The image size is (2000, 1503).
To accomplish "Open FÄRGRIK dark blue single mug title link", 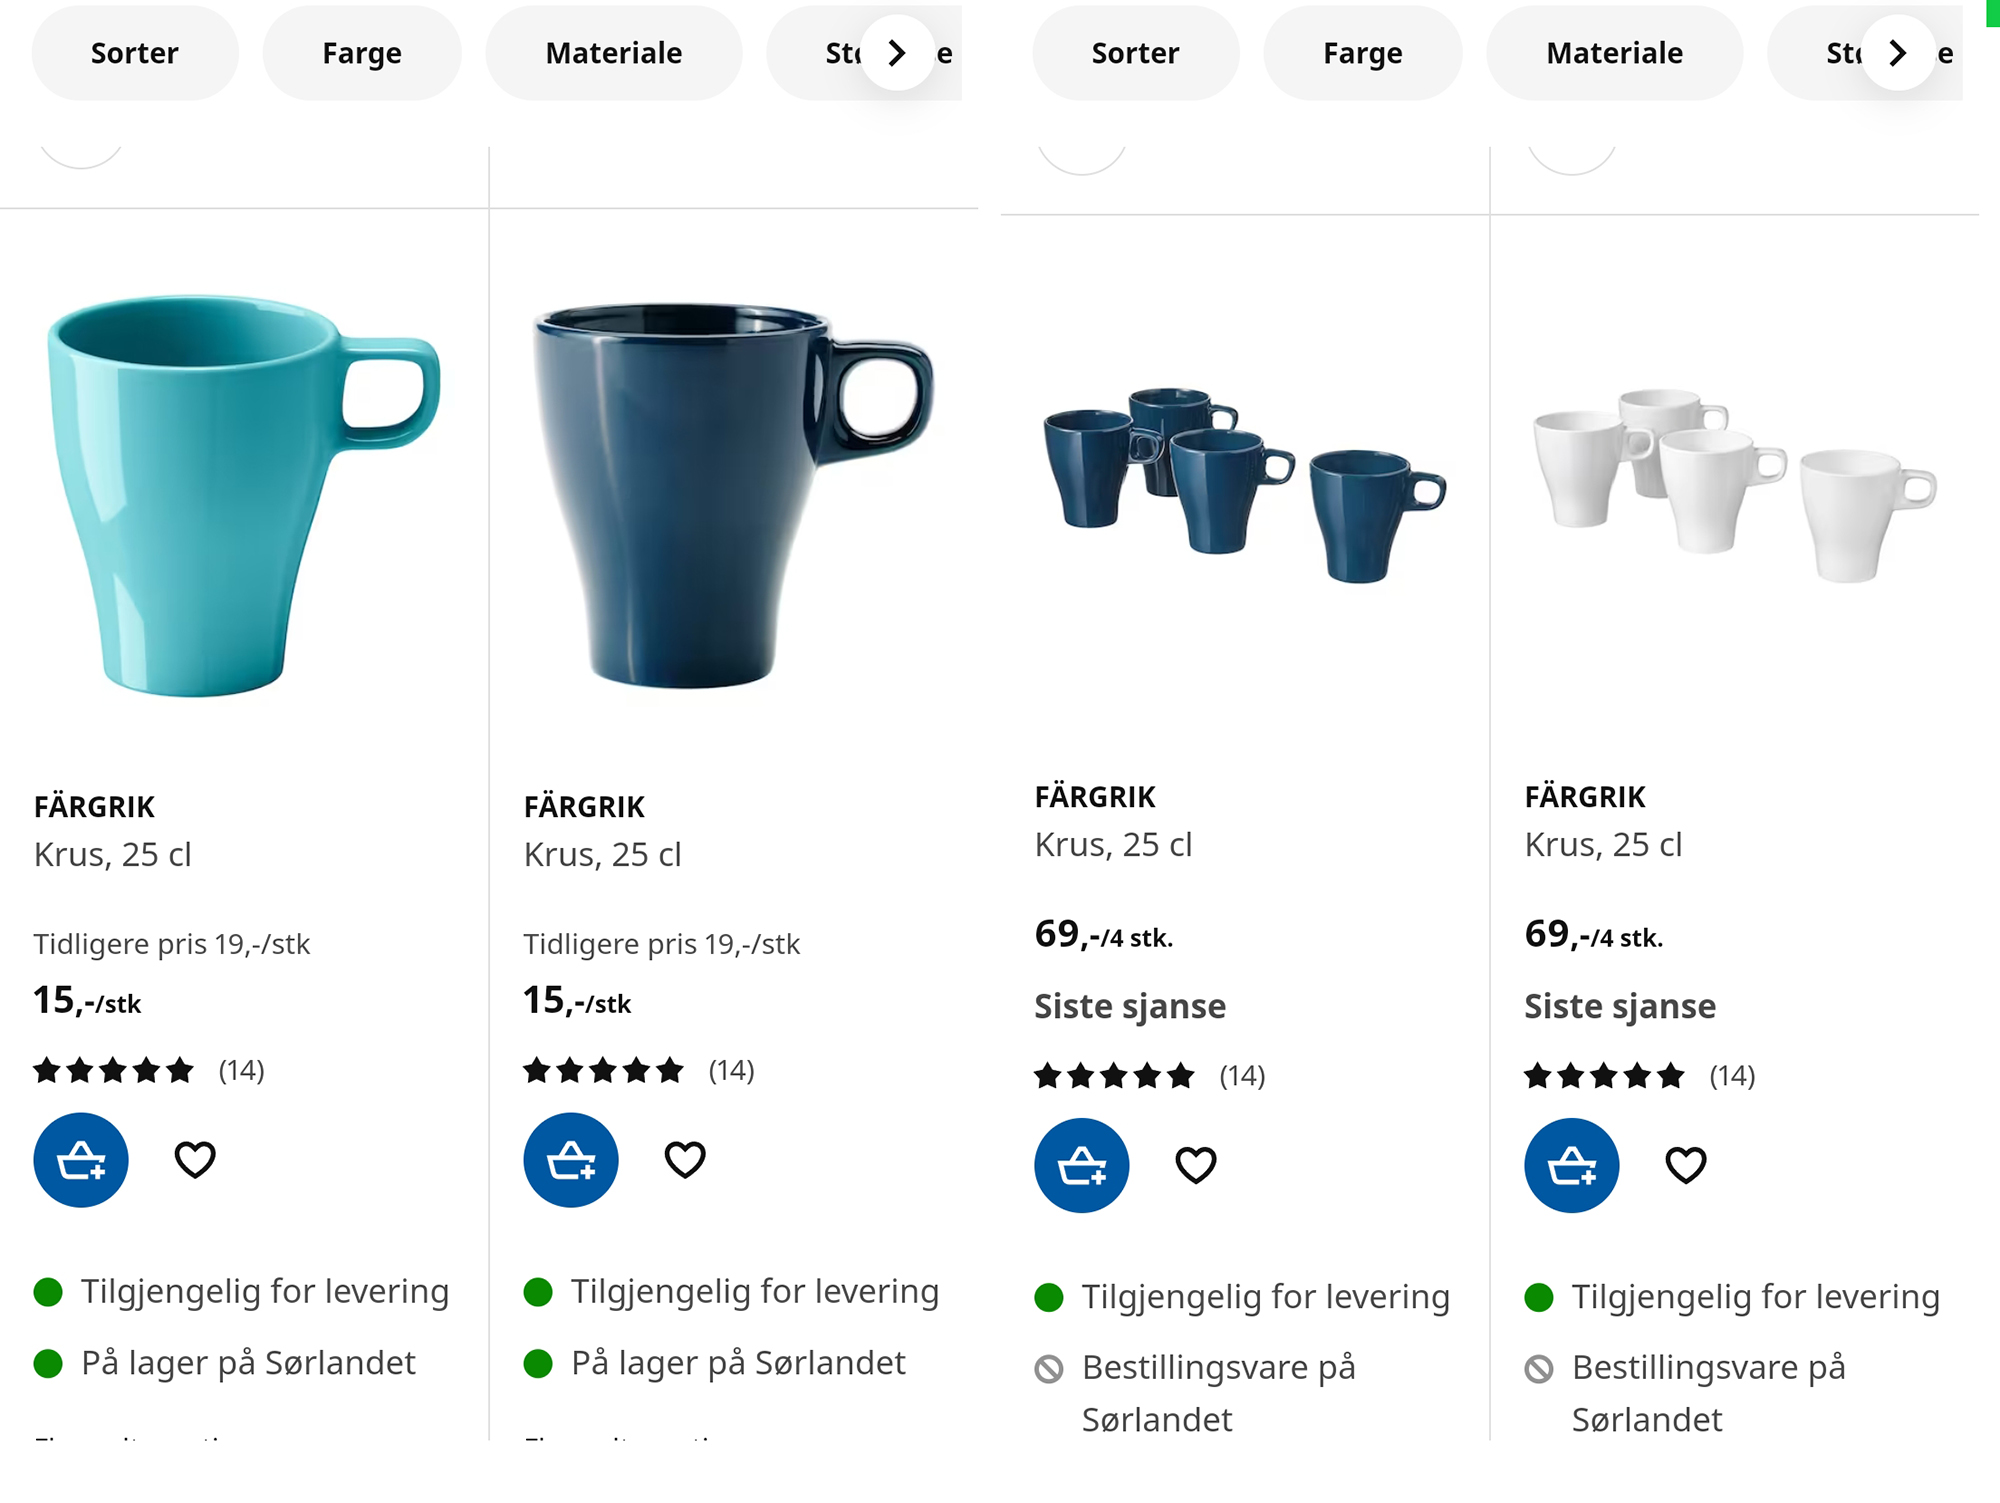I will tap(584, 807).
